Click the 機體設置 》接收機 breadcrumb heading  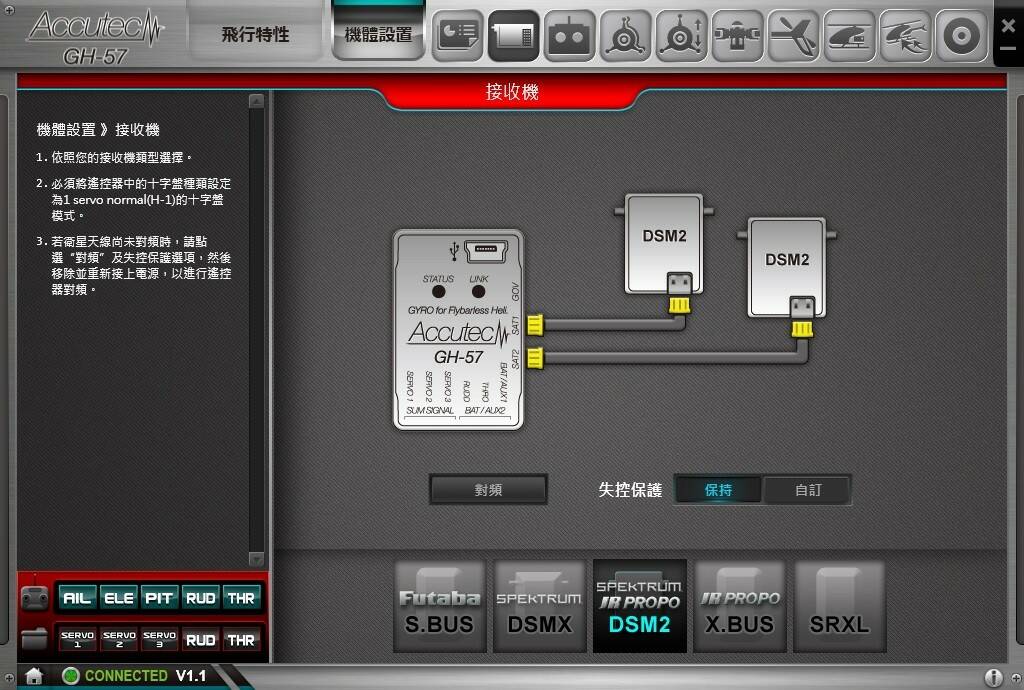point(98,129)
